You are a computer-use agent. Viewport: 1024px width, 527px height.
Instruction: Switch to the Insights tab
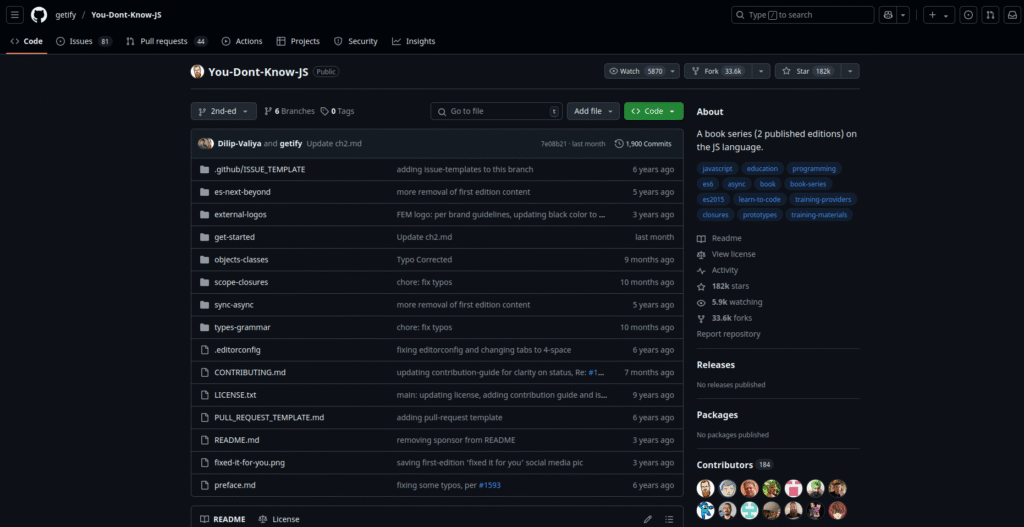[413, 41]
